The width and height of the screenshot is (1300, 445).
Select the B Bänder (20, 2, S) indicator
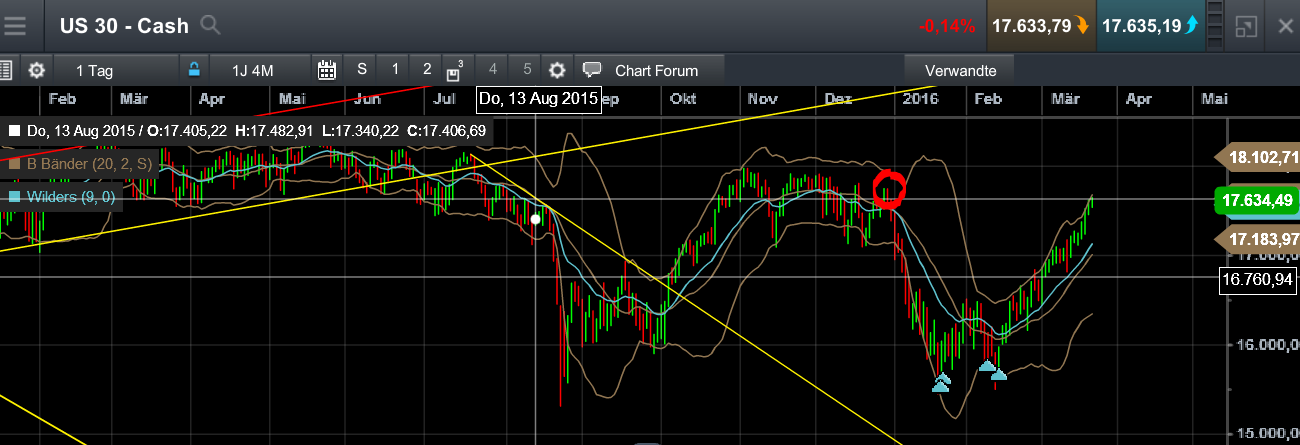pyautogui.click(x=90, y=163)
